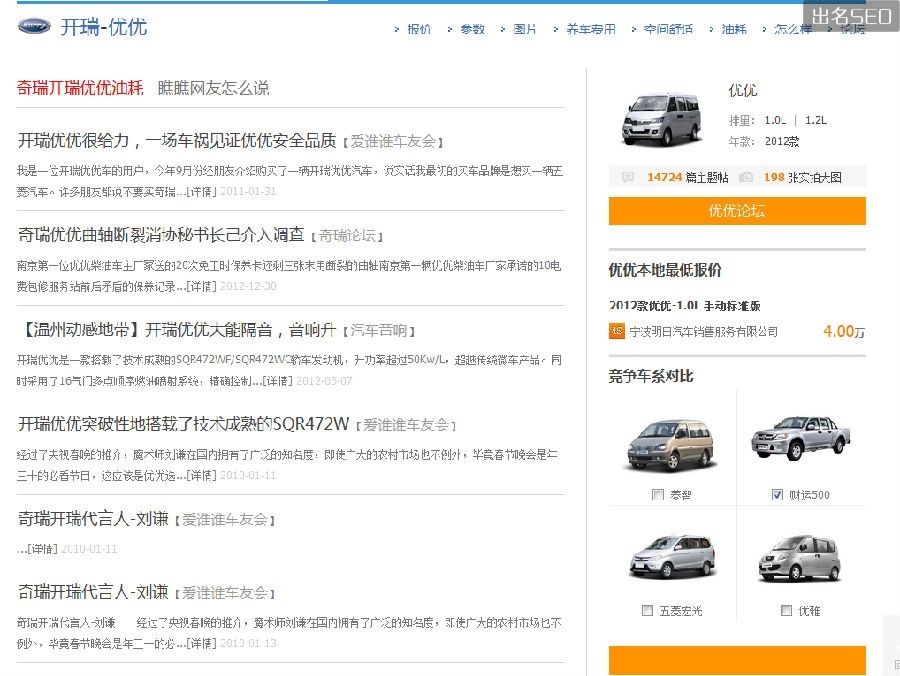Click 详情 for the 2010-01-11 article
This screenshot has width=900, height=676.
[43, 549]
